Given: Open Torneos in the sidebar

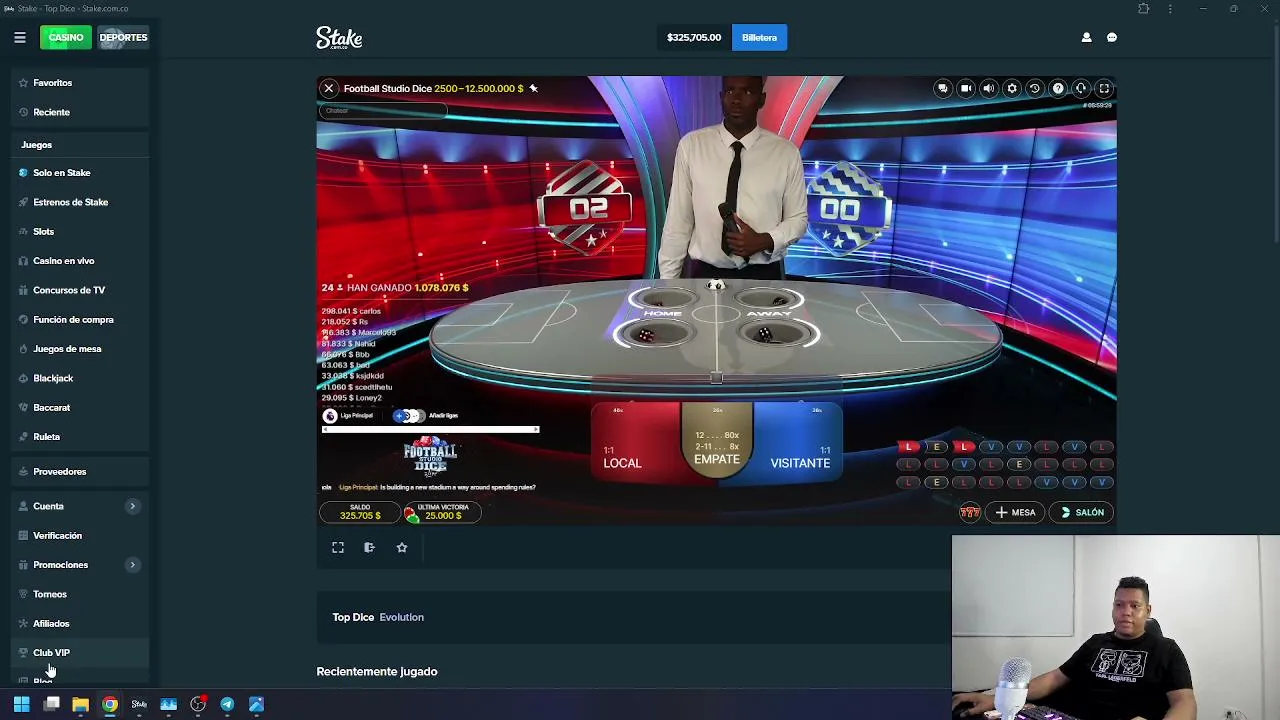Looking at the screenshot, I should point(81,594).
